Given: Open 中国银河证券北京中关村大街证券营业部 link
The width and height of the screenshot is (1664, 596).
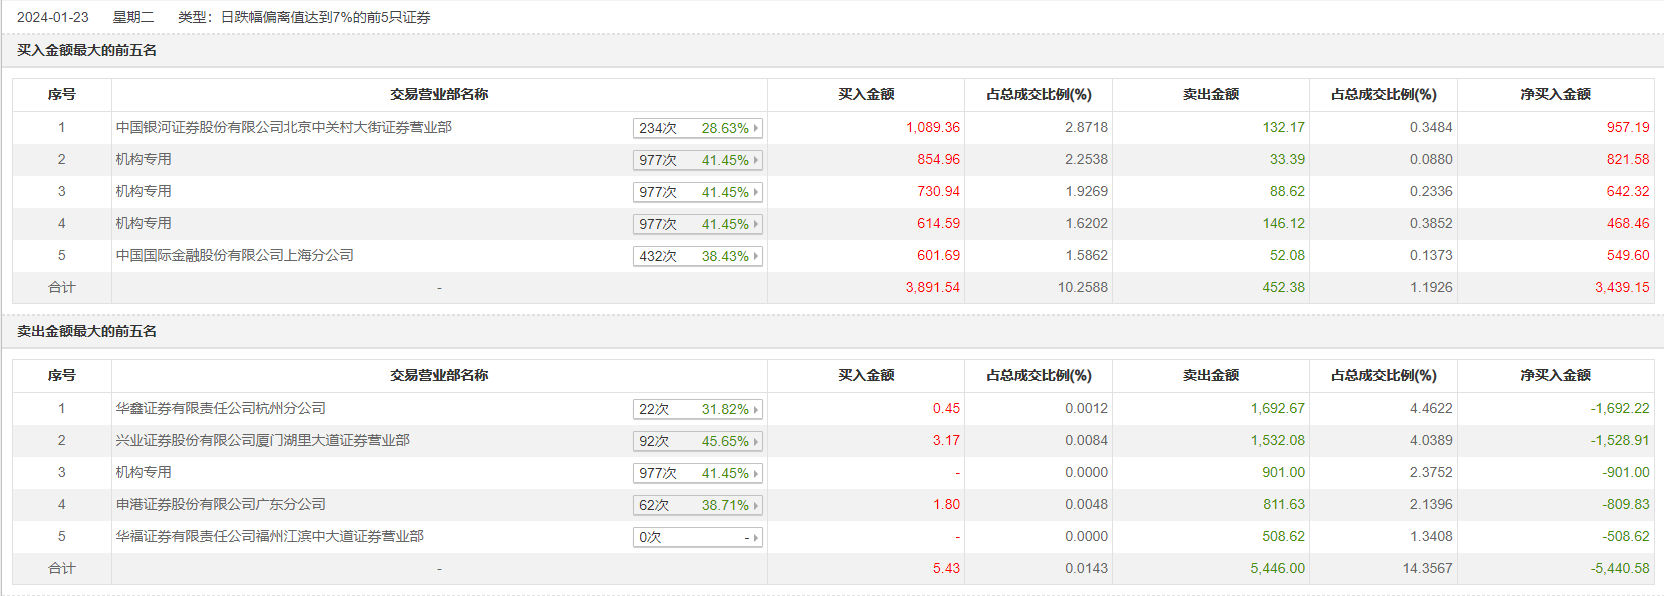Looking at the screenshot, I should [284, 127].
